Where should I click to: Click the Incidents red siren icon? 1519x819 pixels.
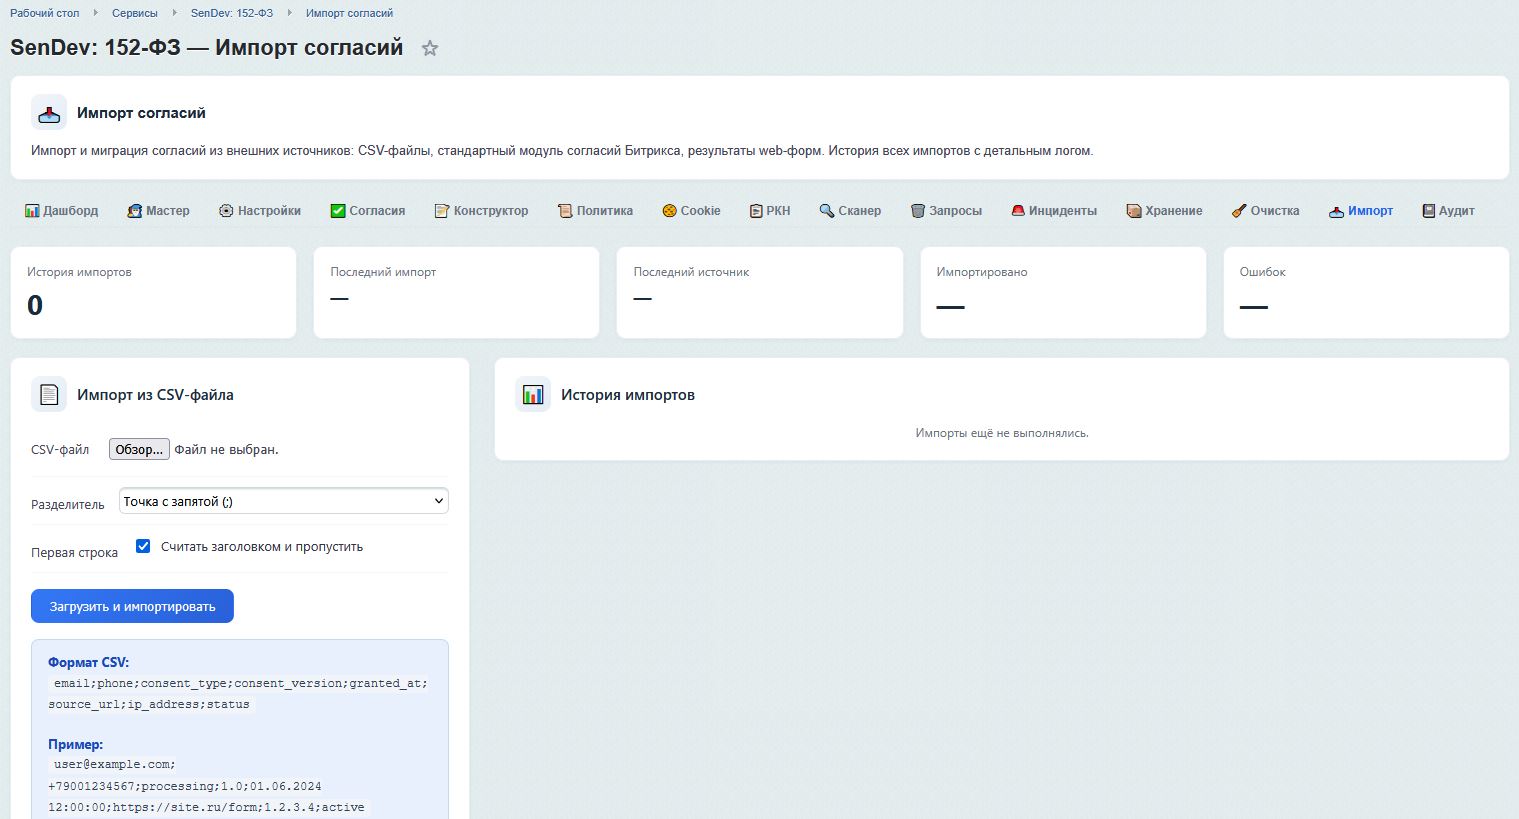(1018, 211)
